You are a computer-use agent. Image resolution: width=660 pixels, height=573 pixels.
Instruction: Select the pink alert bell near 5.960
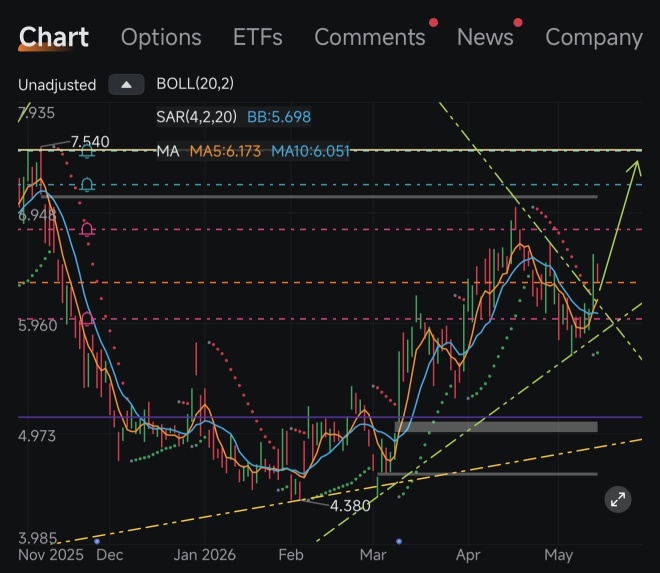87,319
